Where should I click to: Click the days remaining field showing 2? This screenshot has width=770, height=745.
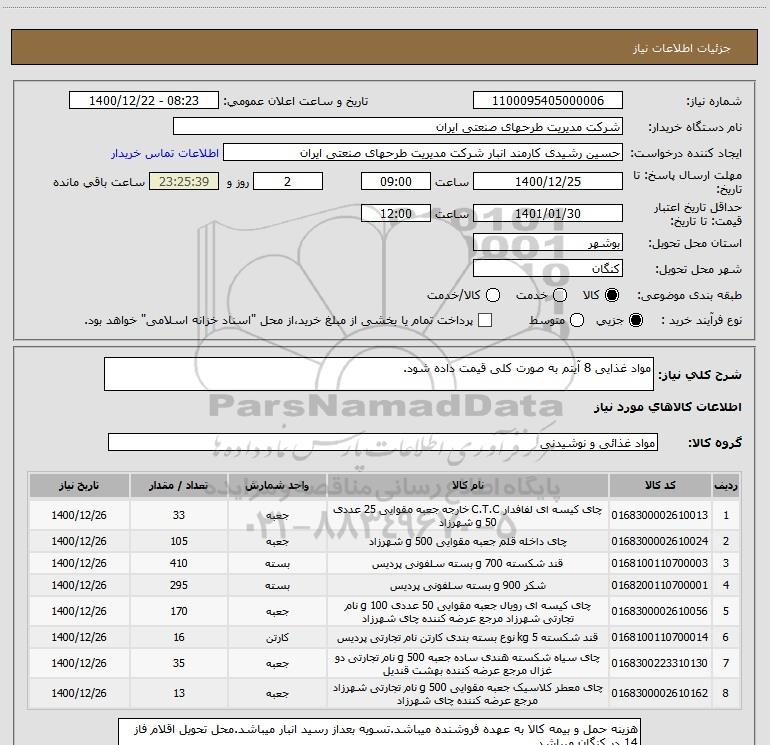coord(288,182)
